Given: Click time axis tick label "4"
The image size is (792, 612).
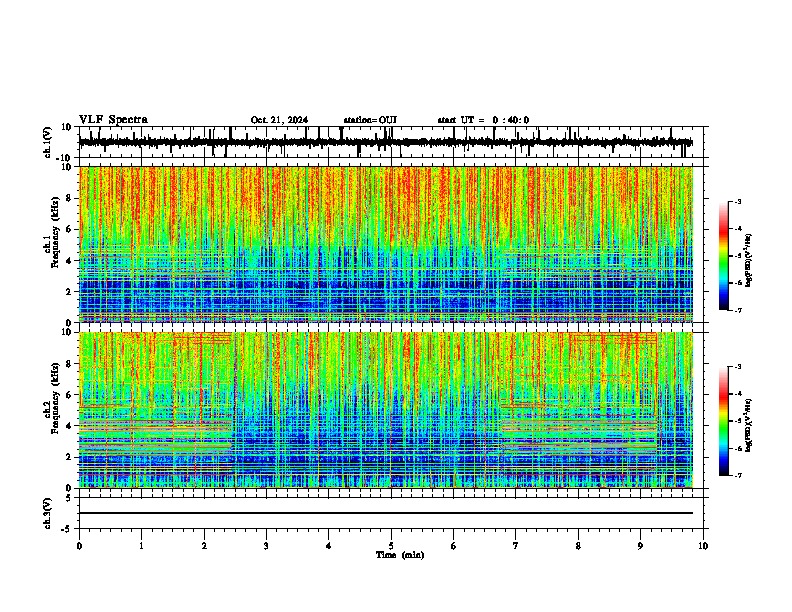Looking at the screenshot, I should coord(329,546).
